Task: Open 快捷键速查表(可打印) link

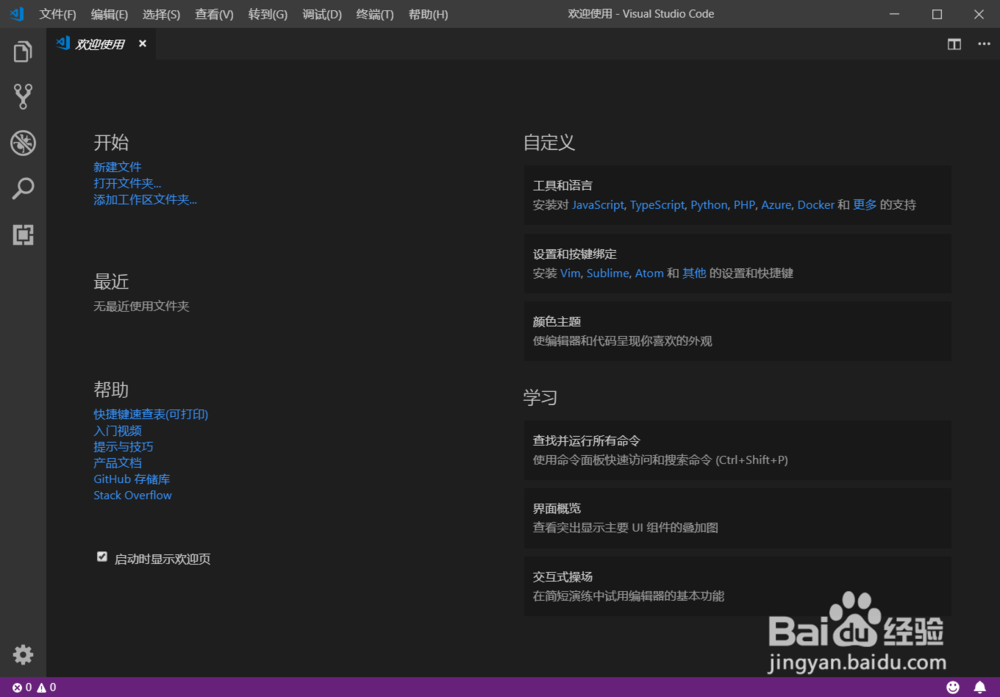Action: 151,414
